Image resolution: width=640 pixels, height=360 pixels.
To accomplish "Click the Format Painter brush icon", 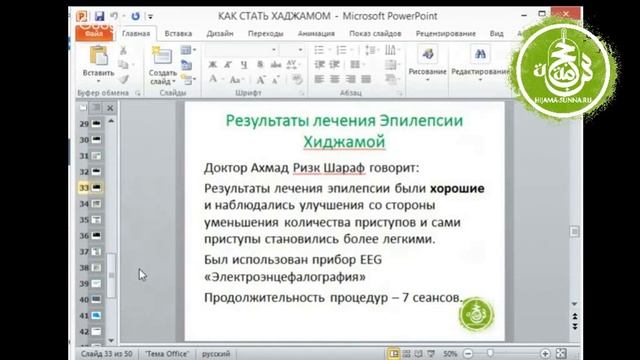I will [x=124, y=79].
